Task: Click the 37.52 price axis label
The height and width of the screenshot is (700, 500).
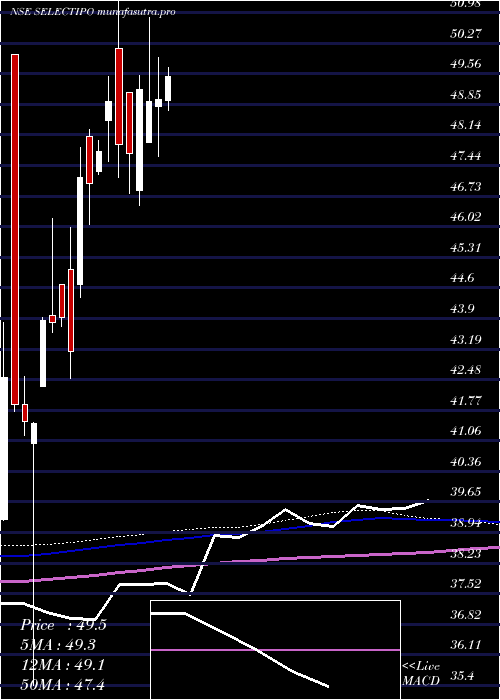Action: point(466,584)
